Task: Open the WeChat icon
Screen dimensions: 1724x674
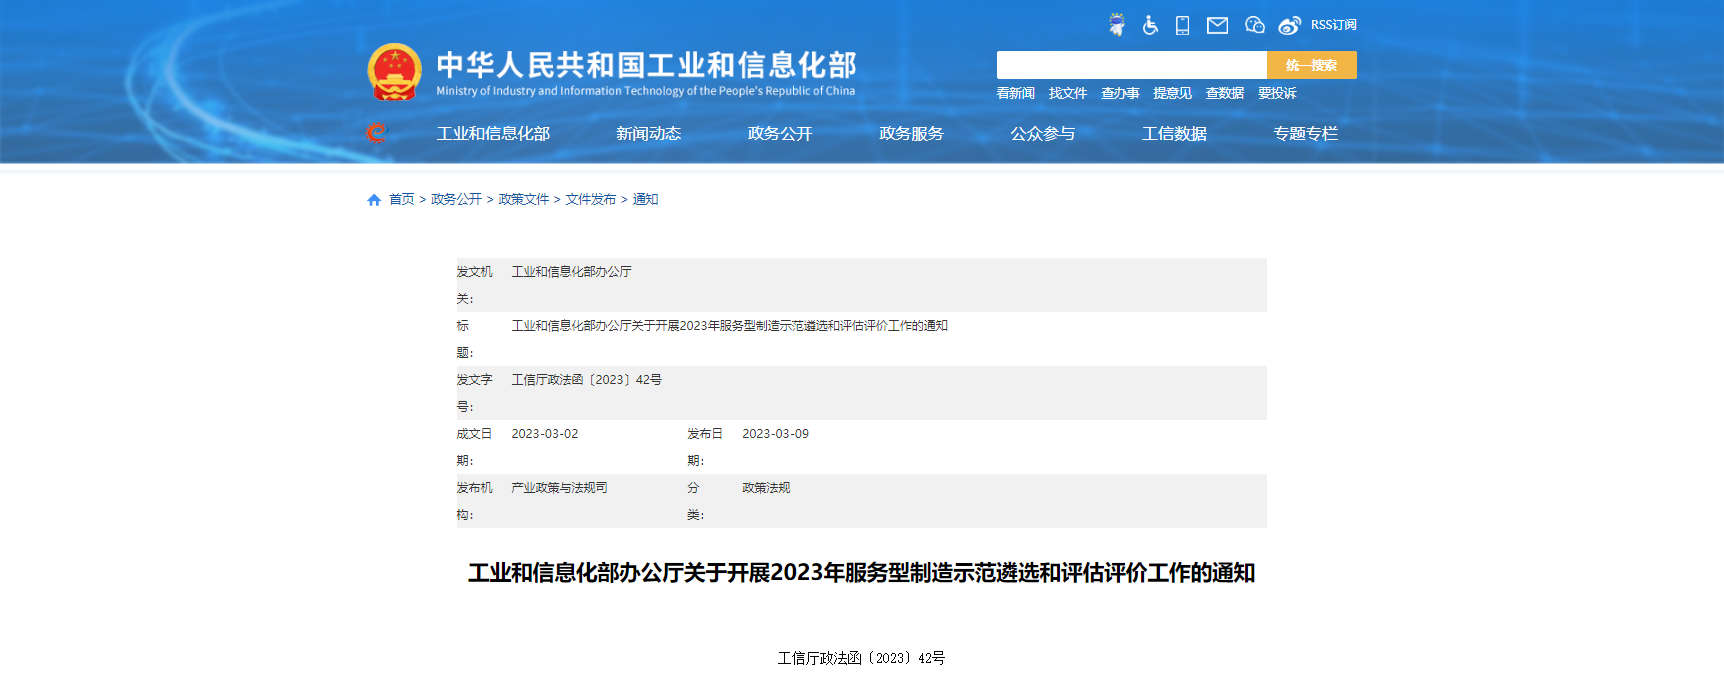Action: click(x=1254, y=25)
